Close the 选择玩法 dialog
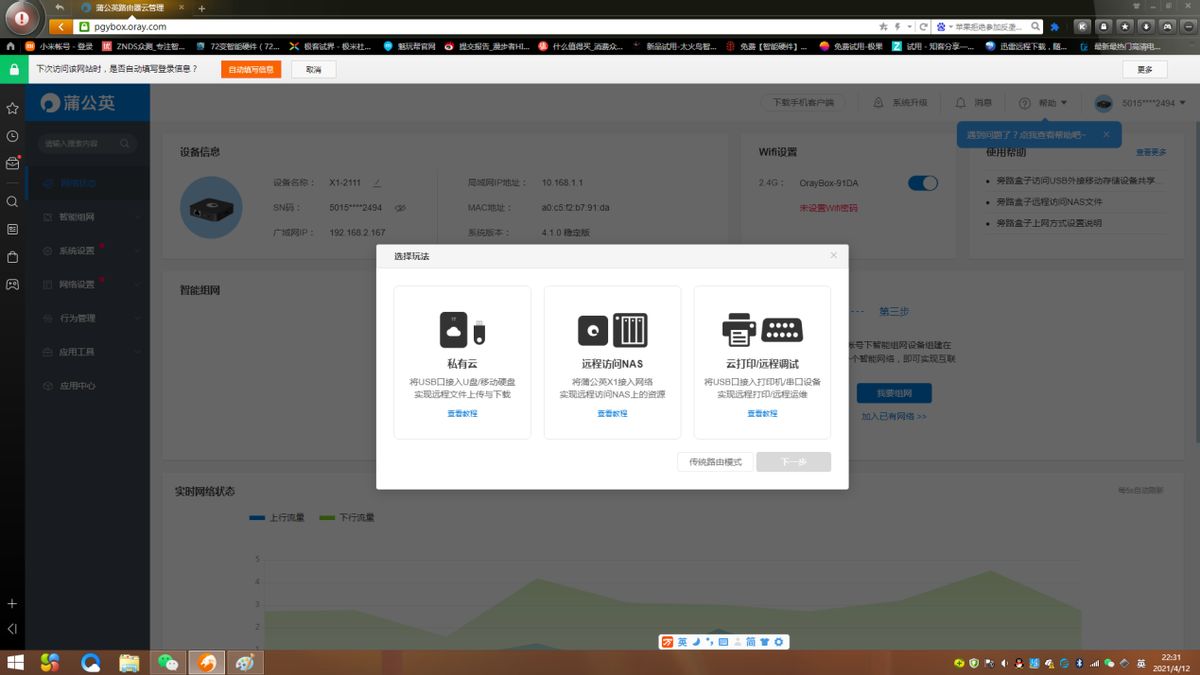The width and height of the screenshot is (1200, 675). point(834,256)
